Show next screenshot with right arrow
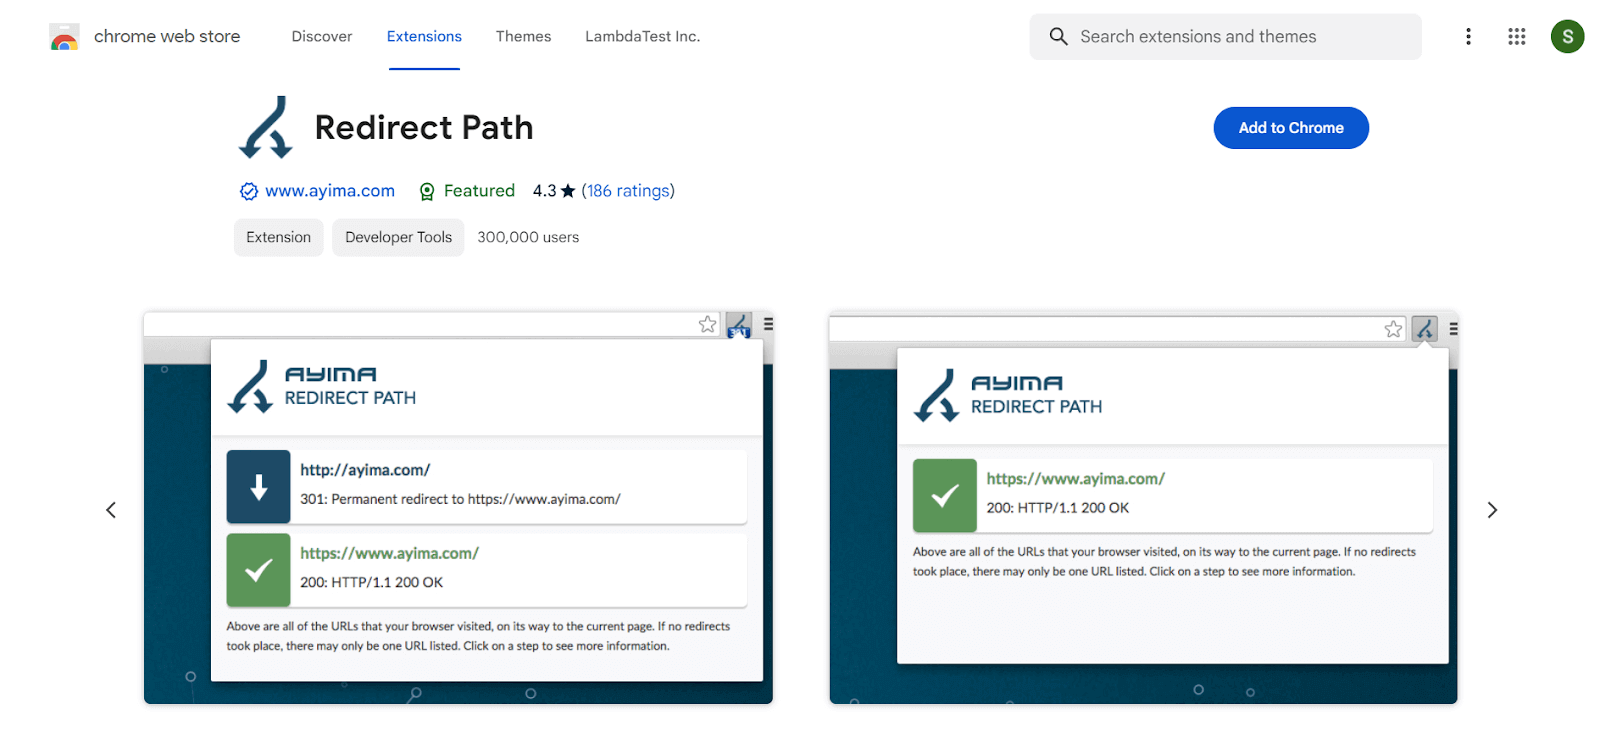Screen dimensions: 1600x737 1492,510
